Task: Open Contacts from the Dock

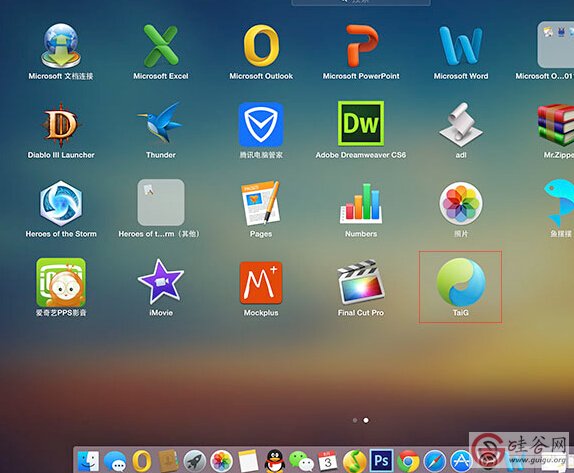Action: pyautogui.click(x=168, y=461)
